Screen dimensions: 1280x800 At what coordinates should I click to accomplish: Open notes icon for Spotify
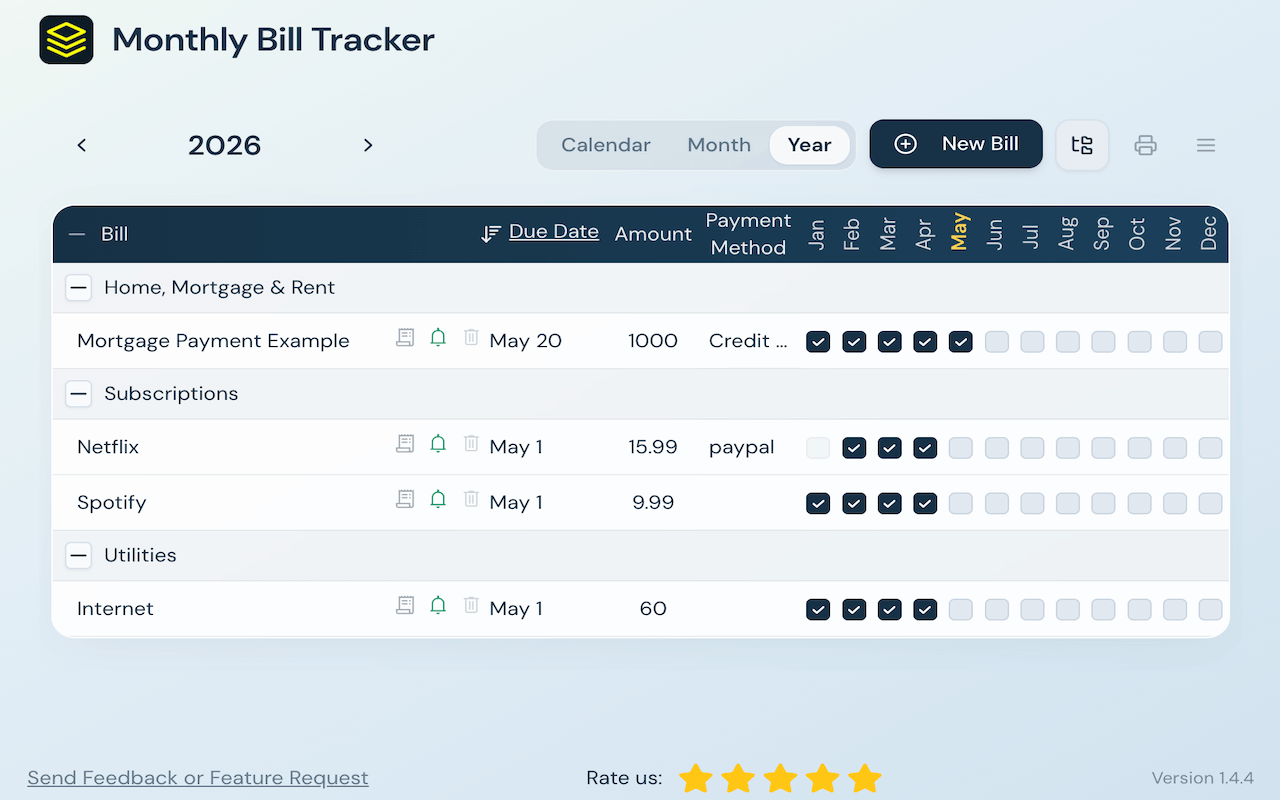pos(405,499)
